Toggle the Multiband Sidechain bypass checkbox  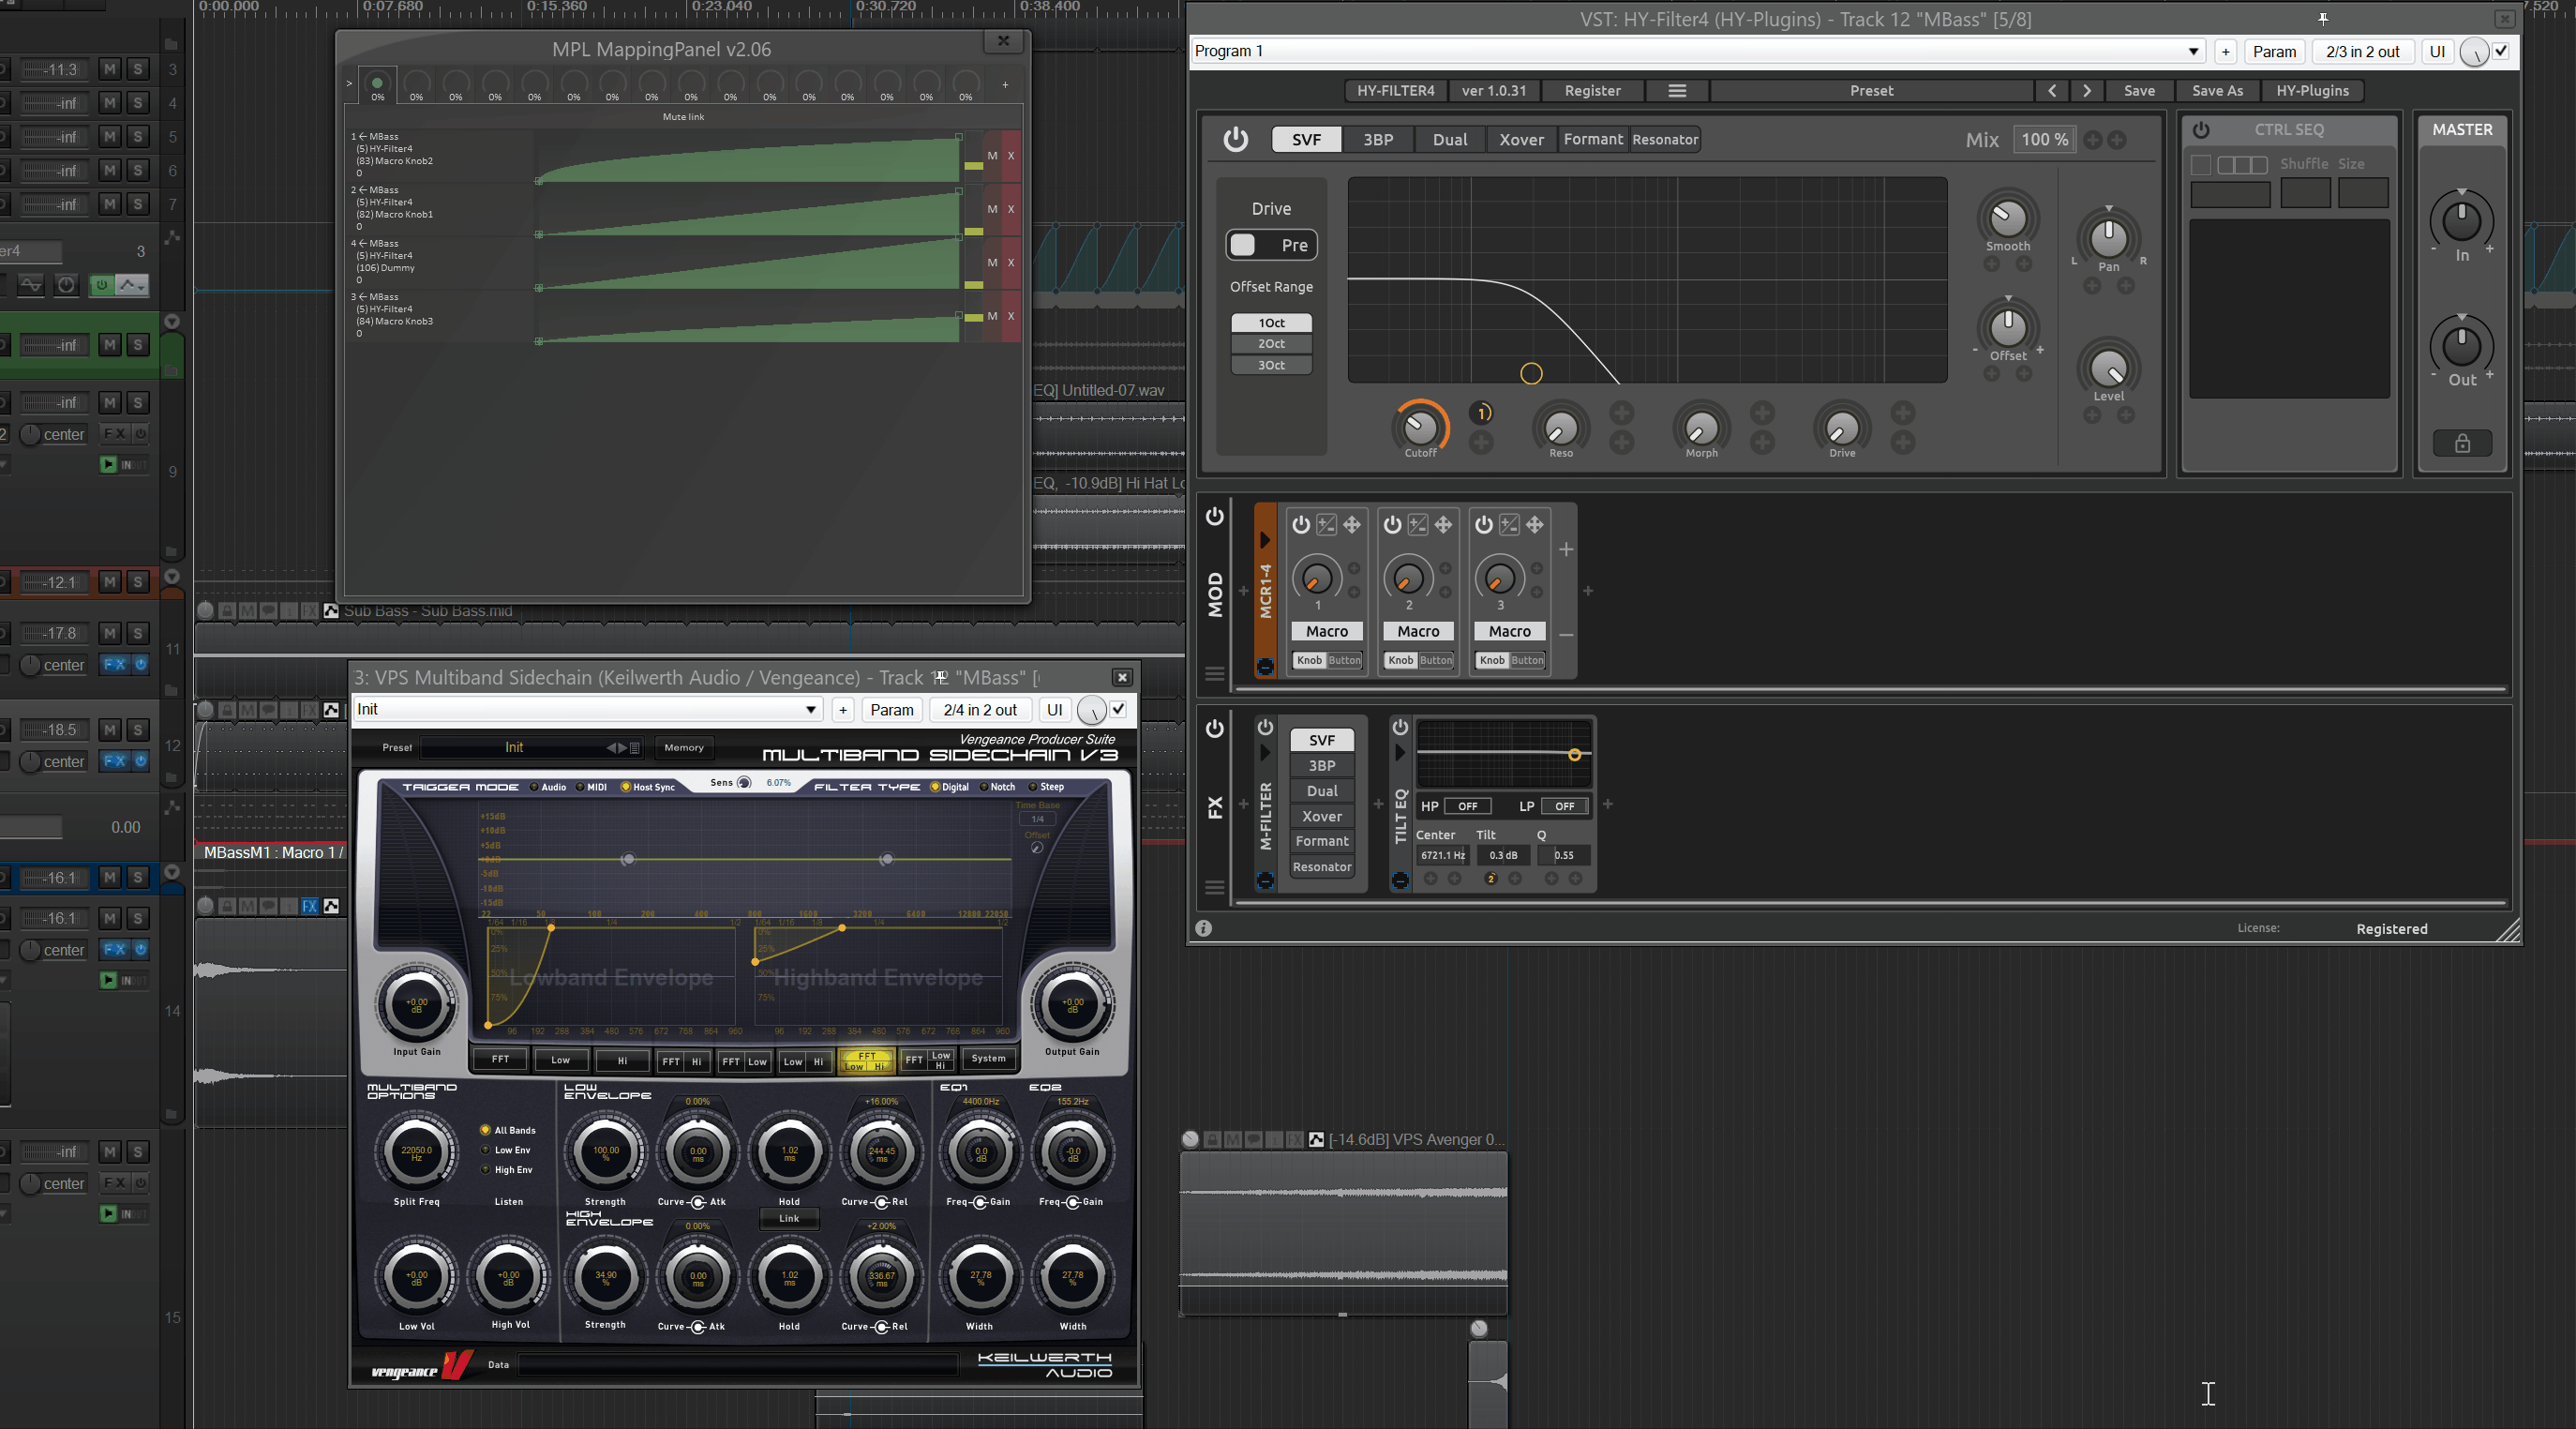[1118, 709]
